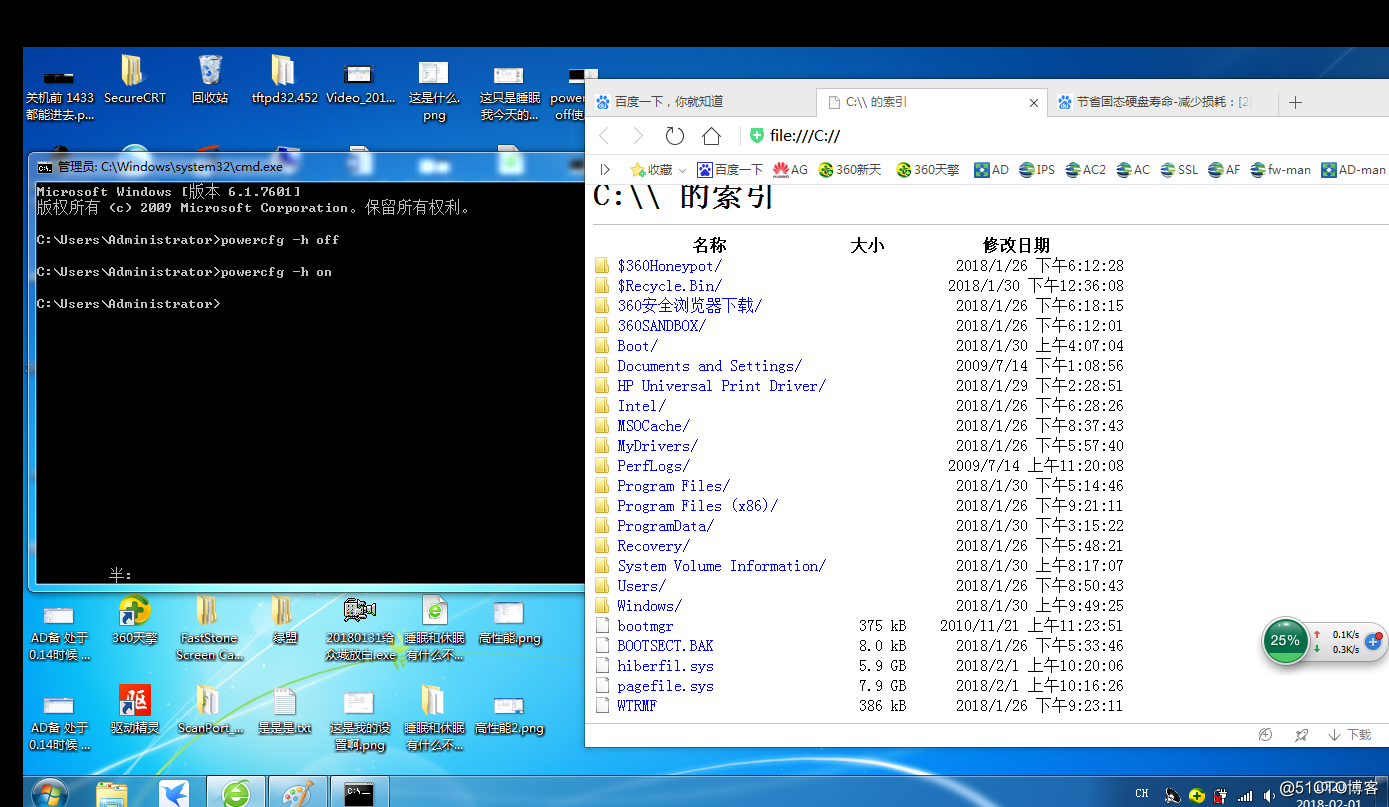
Task: Click the volume speaker tray icon
Action: 1269,796
